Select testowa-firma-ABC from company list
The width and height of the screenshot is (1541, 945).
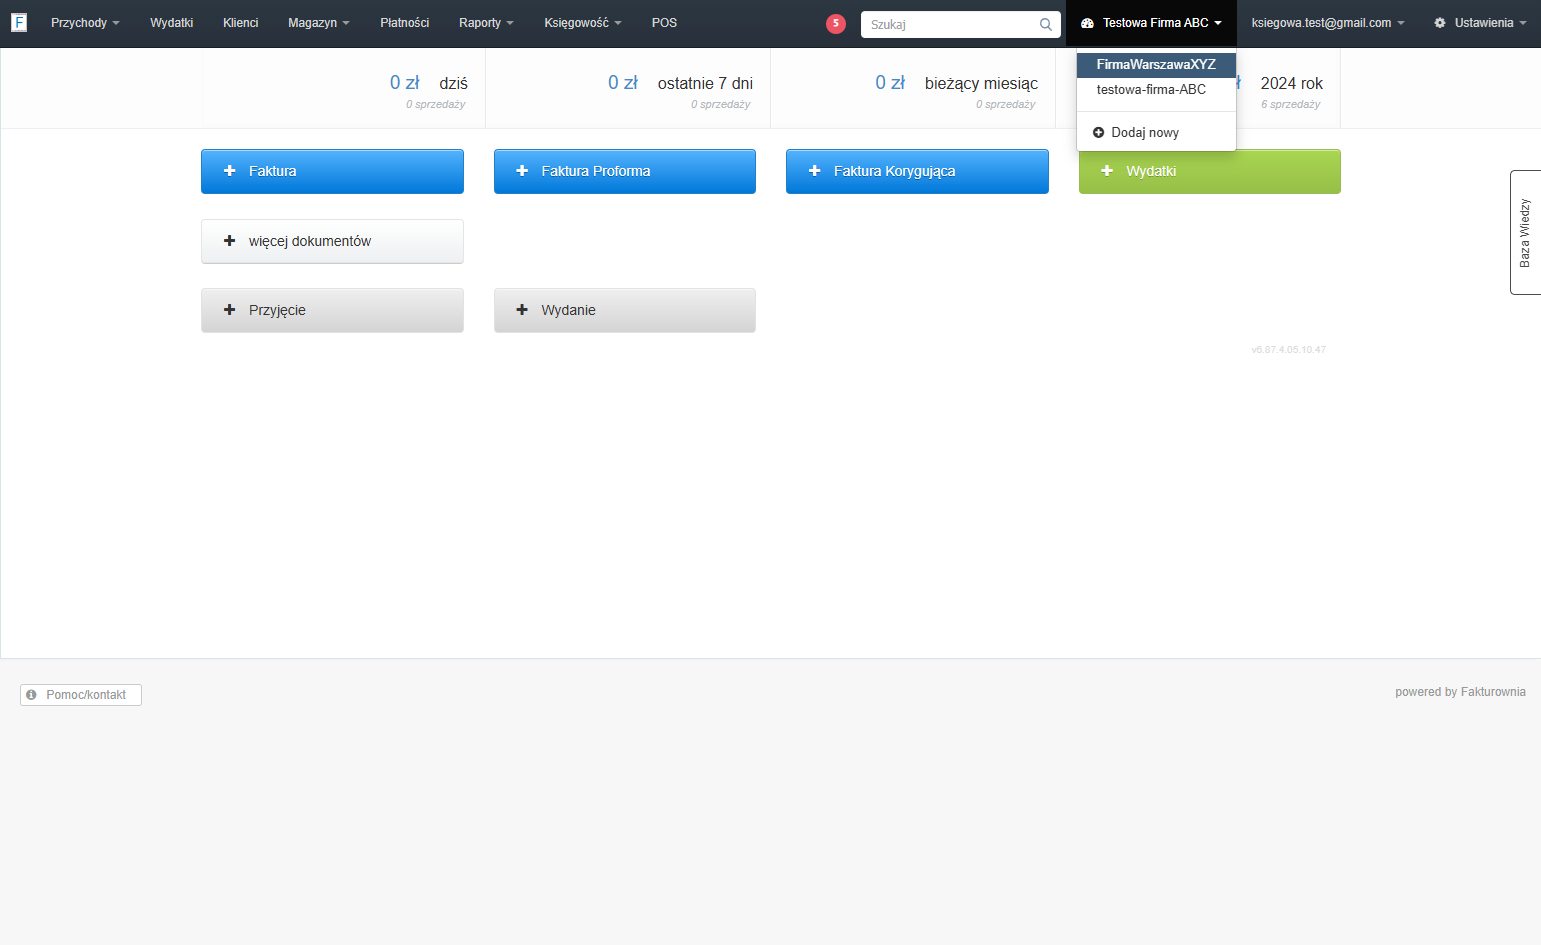(x=1156, y=89)
